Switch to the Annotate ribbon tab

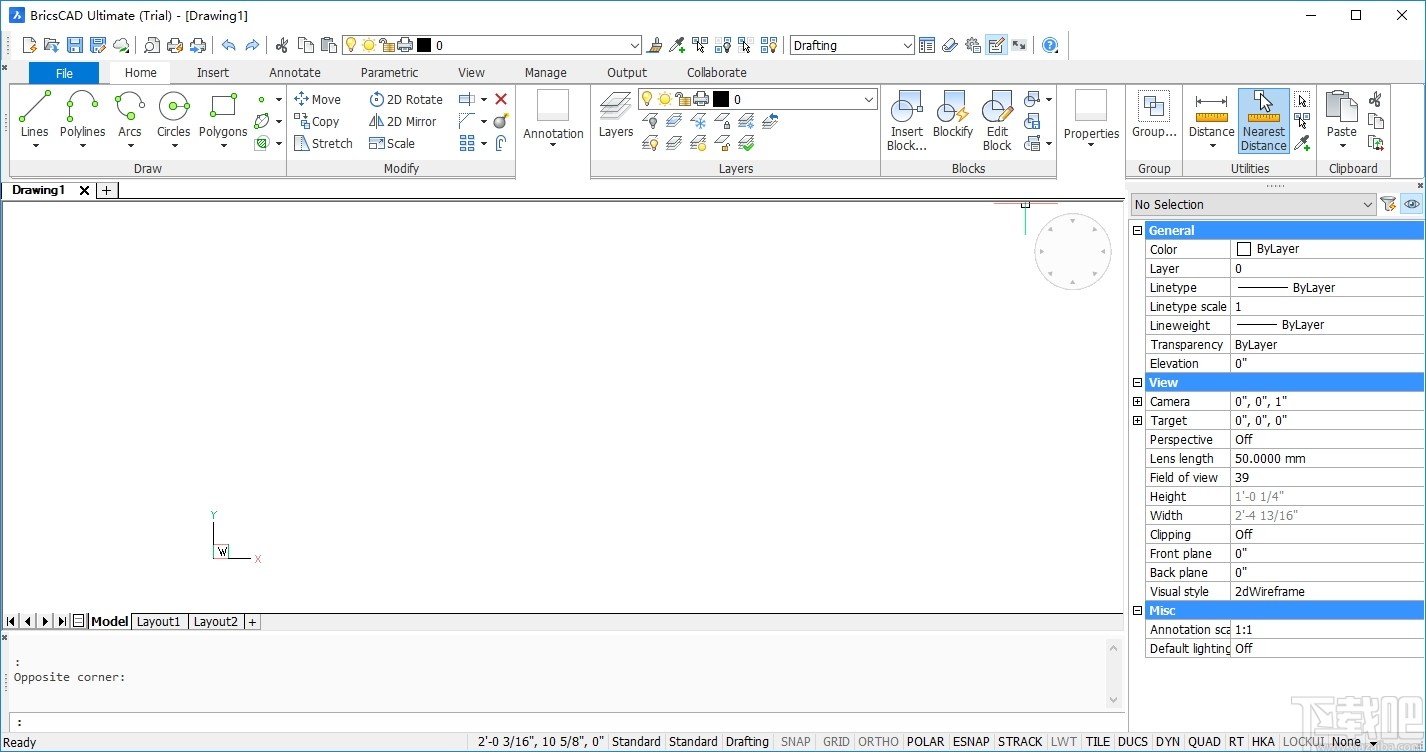[x=294, y=72]
